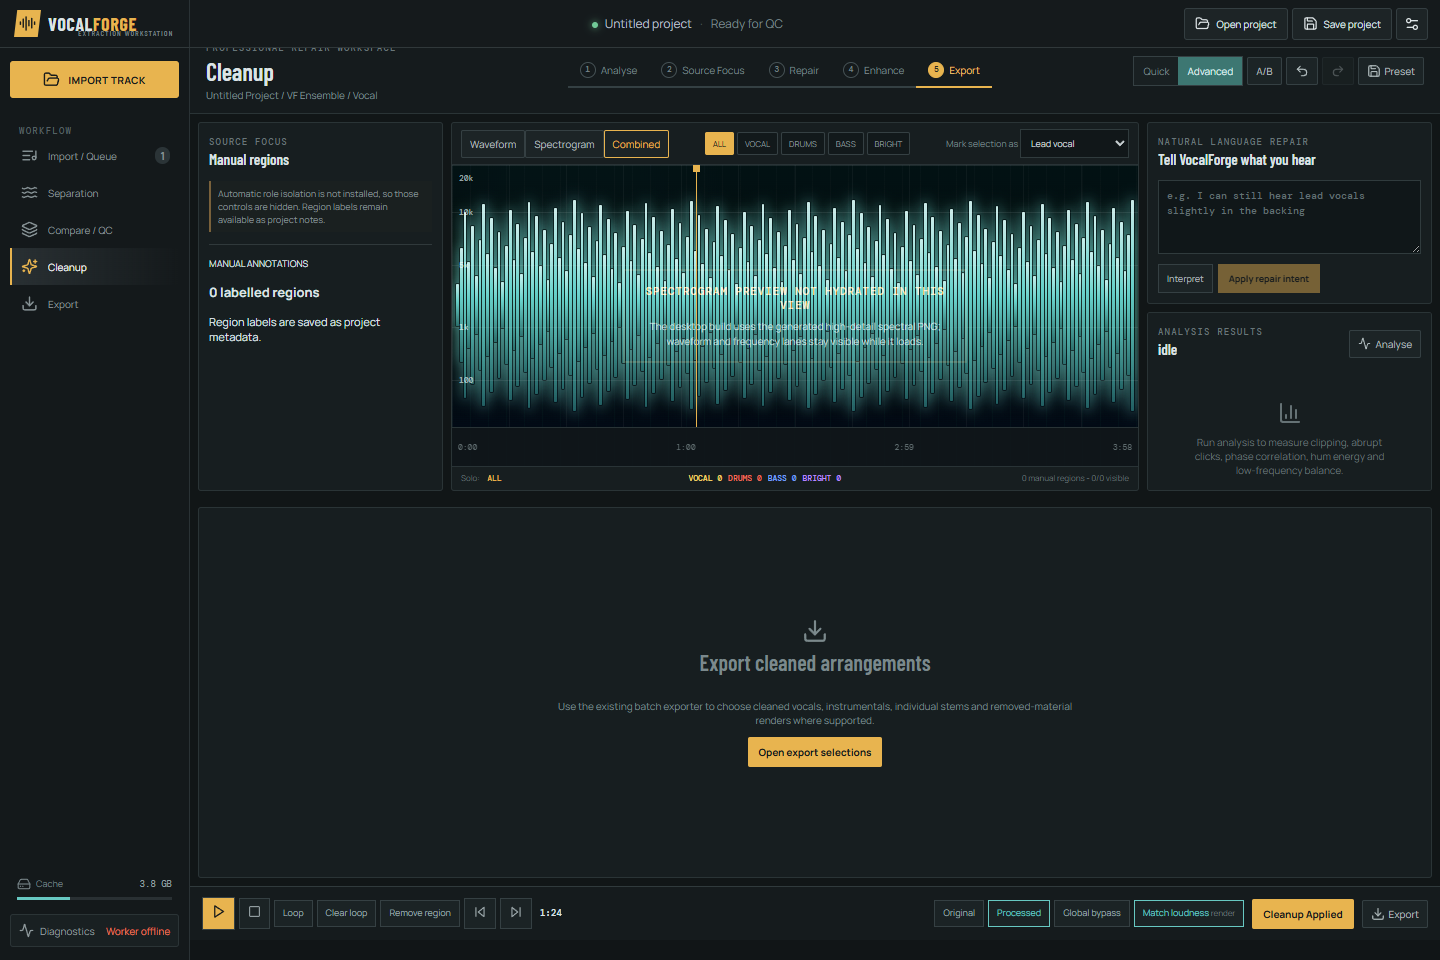The image size is (1440, 960).
Task: Click the cache usage progress bar
Action: (95, 898)
